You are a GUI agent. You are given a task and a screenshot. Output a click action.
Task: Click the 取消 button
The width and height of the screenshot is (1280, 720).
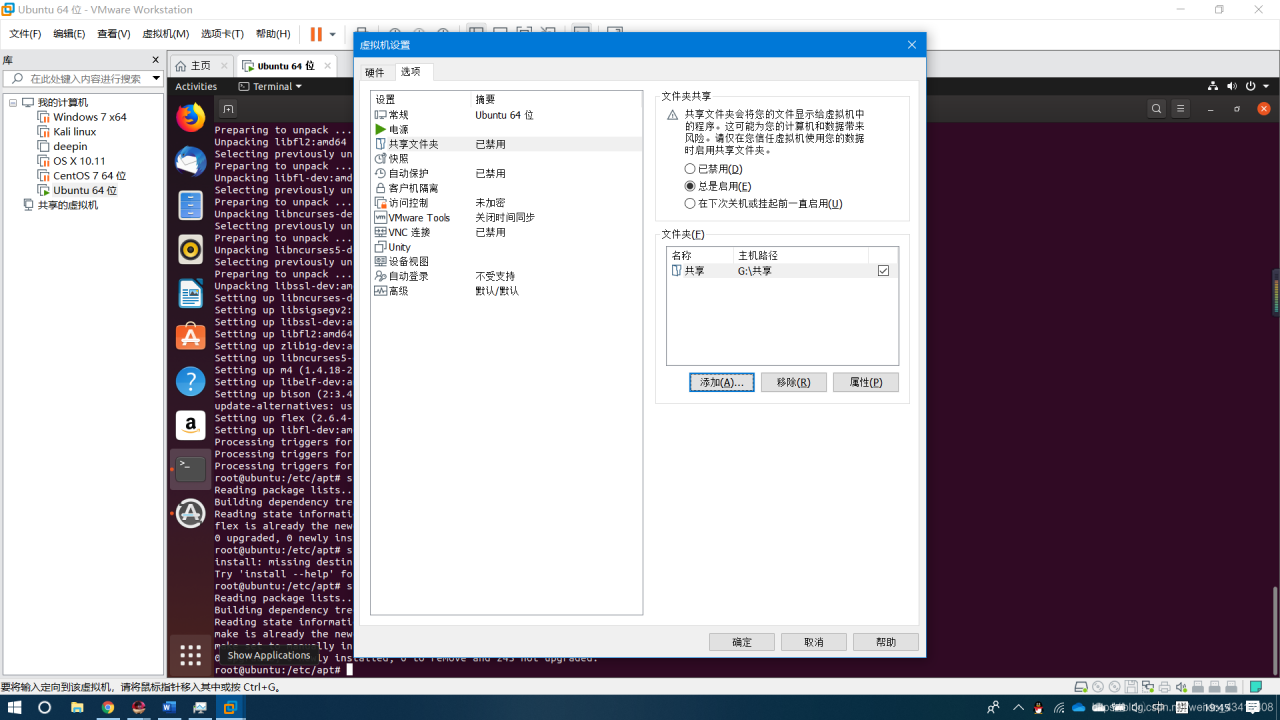point(814,642)
